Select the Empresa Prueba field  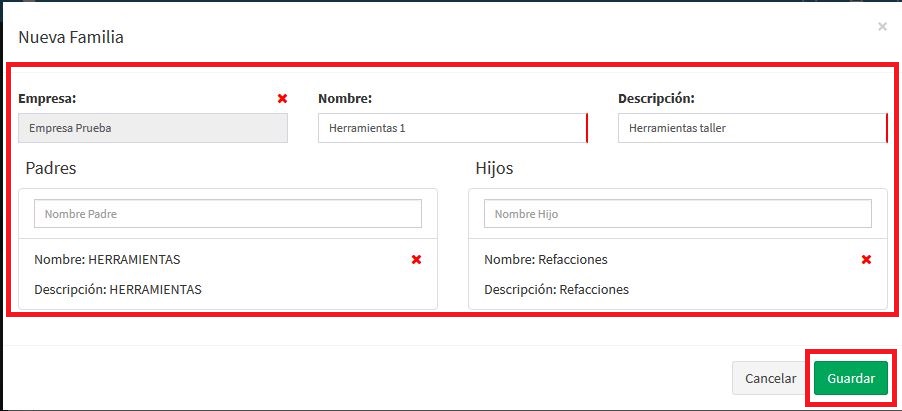tap(153, 129)
